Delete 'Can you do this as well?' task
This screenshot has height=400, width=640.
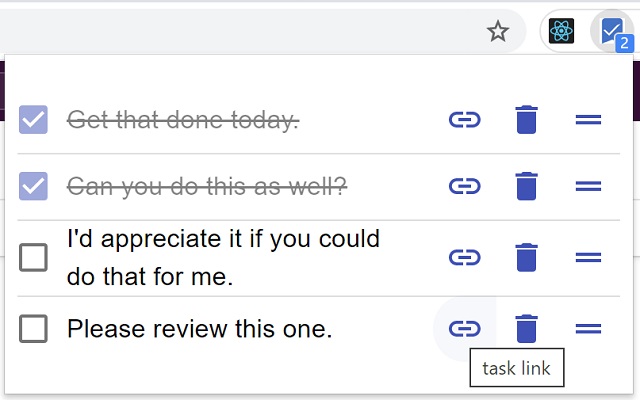tap(526, 186)
